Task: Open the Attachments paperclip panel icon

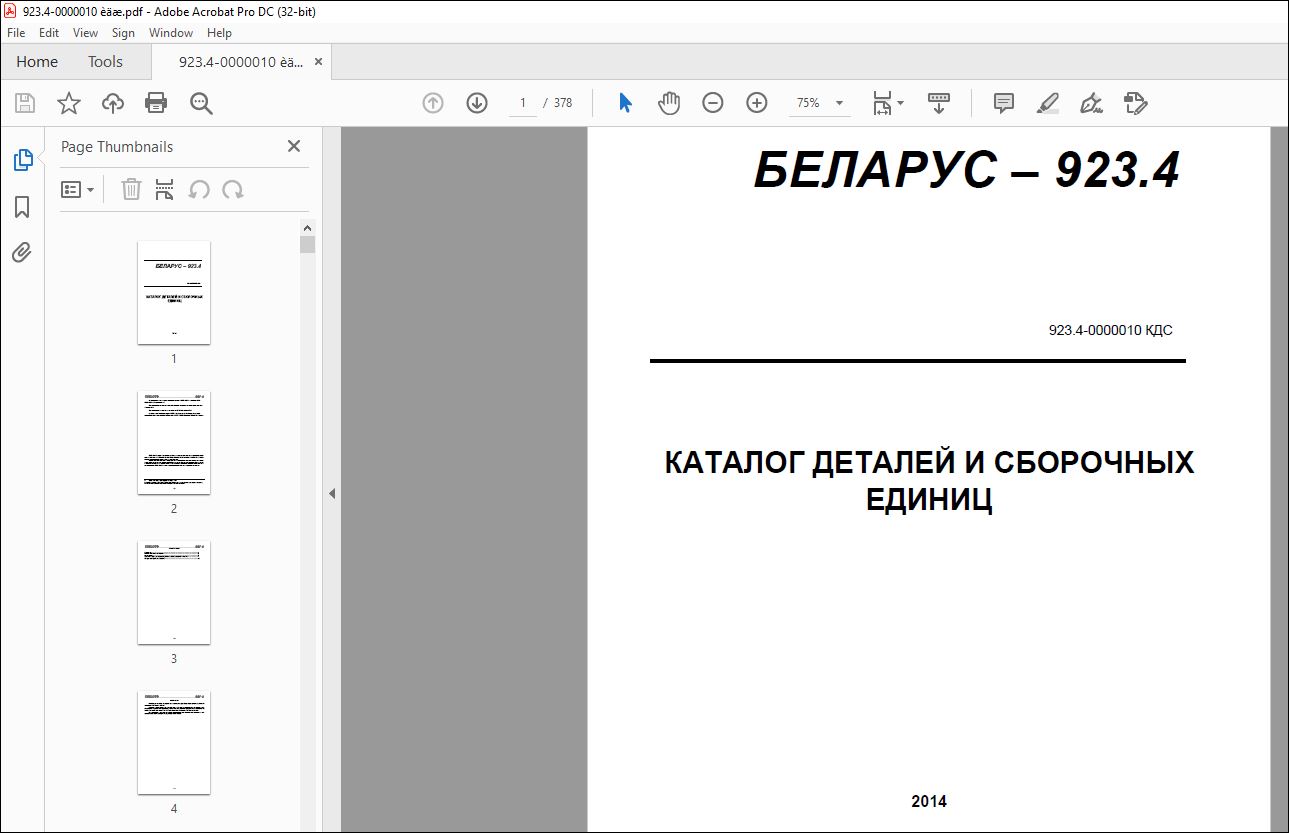Action: coord(22,251)
